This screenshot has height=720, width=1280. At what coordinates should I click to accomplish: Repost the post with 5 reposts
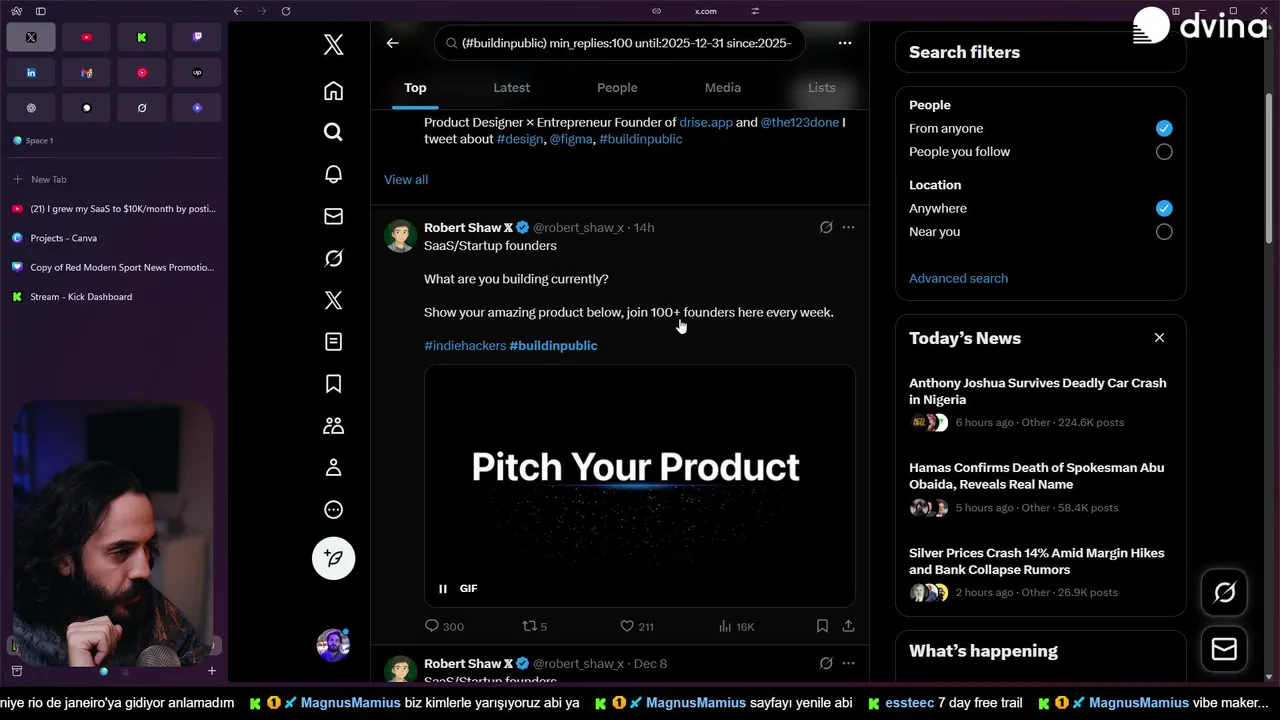pyautogui.click(x=535, y=626)
